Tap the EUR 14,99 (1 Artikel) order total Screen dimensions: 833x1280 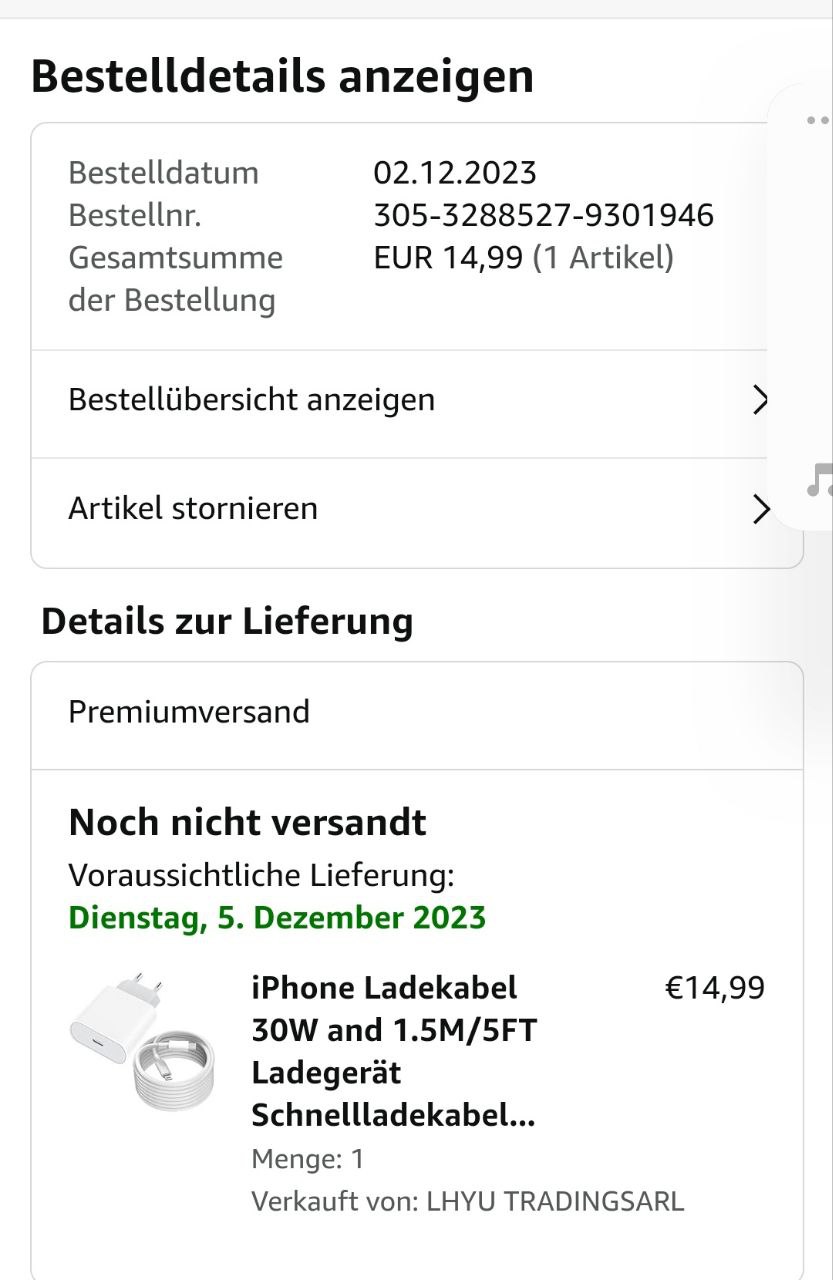pyautogui.click(x=523, y=258)
